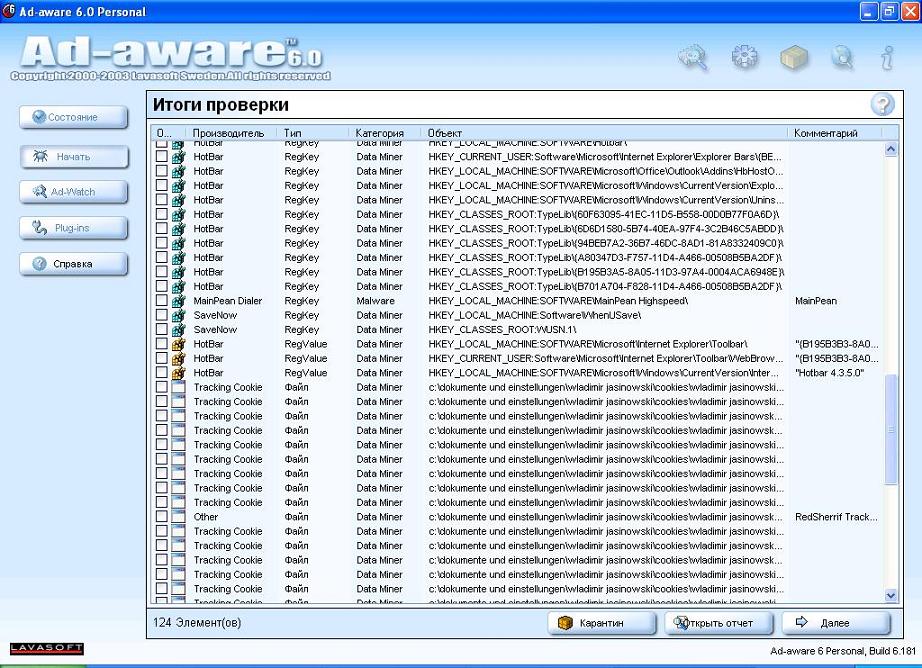Click the Справка help button in the sidebar
The image size is (922, 668).
(x=74, y=264)
